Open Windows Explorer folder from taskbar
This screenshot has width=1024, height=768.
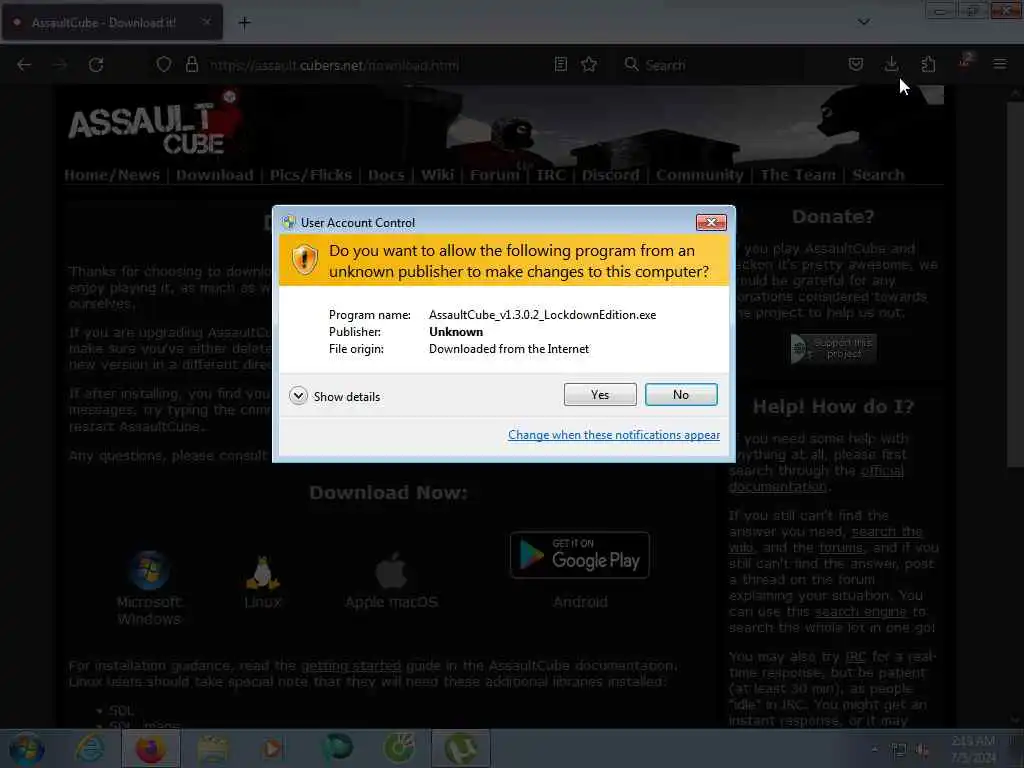pyautogui.click(x=212, y=748)
